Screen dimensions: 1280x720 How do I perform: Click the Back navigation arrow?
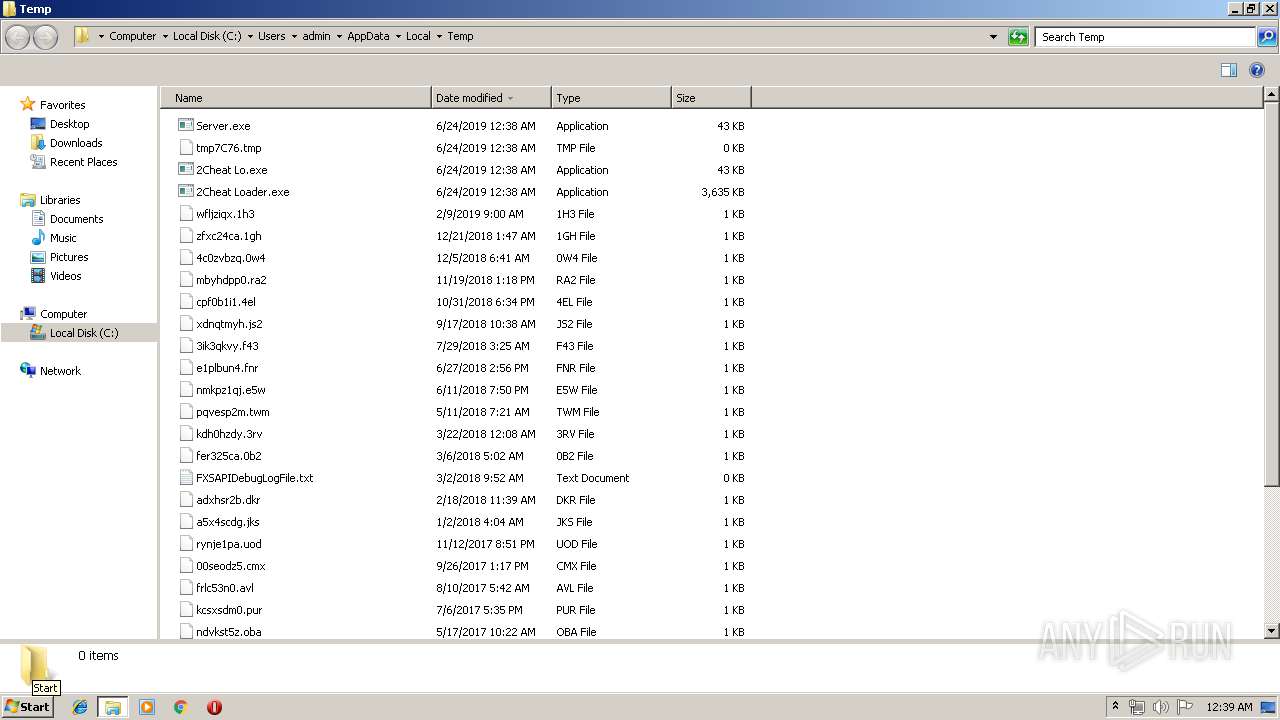coord(18,37)
